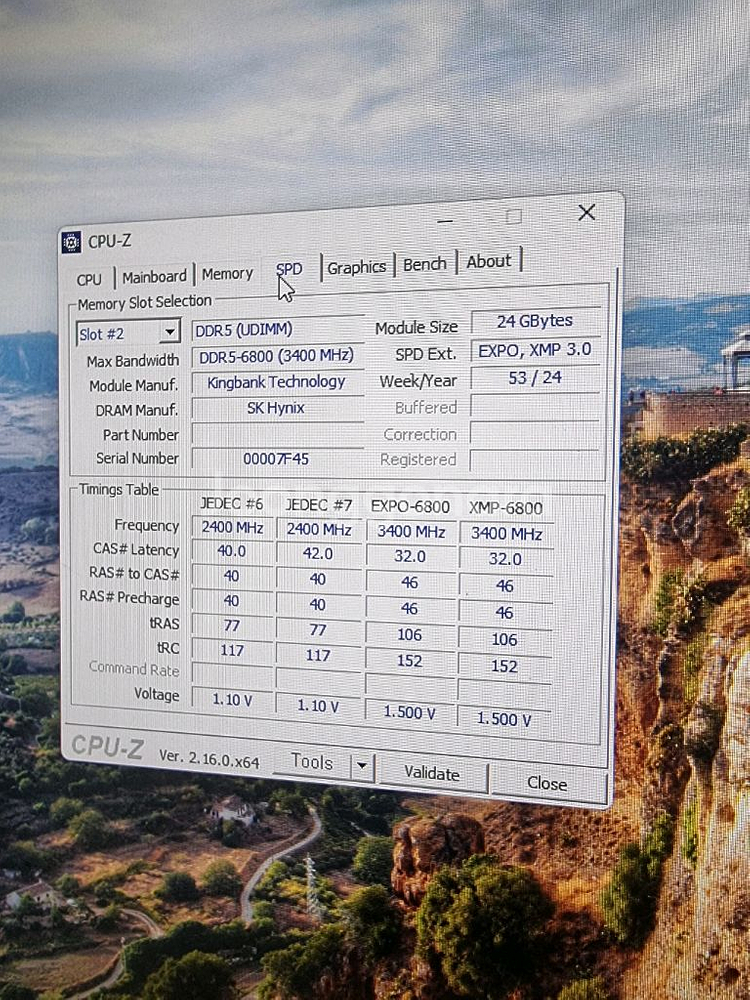This screenshot has height=1000, width=750.
Task: Click the Kingbank Technology manufacturer field
Action: (277, 382)
